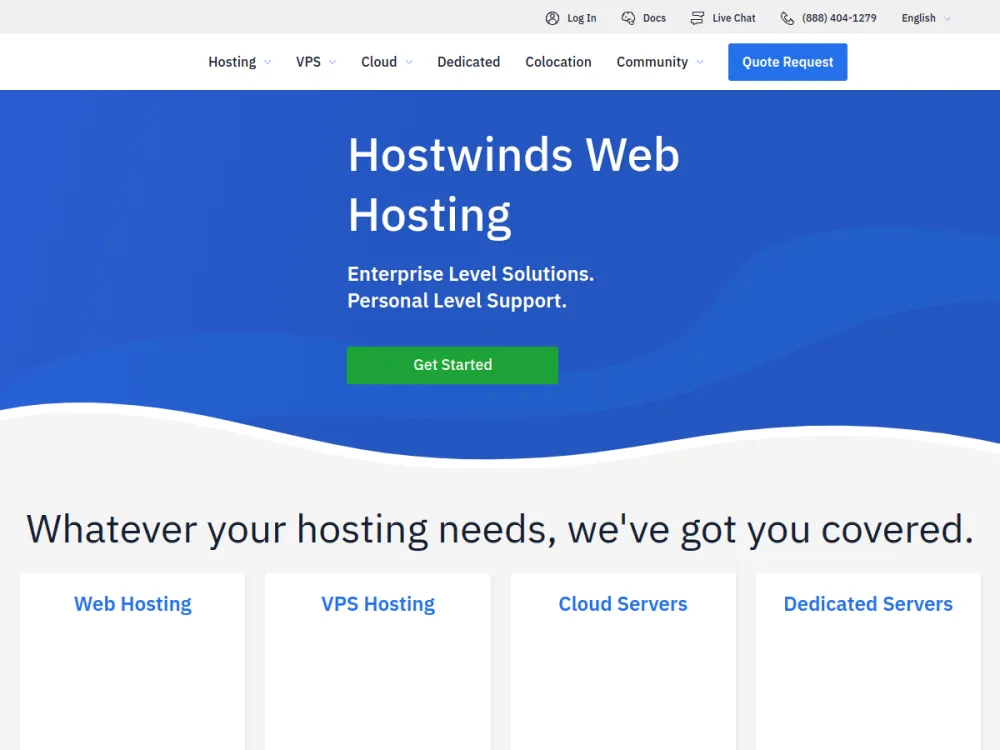This screenshot has height=750, width=1000.
Task: Start a Live Chat session
Action: coord(733,18)
